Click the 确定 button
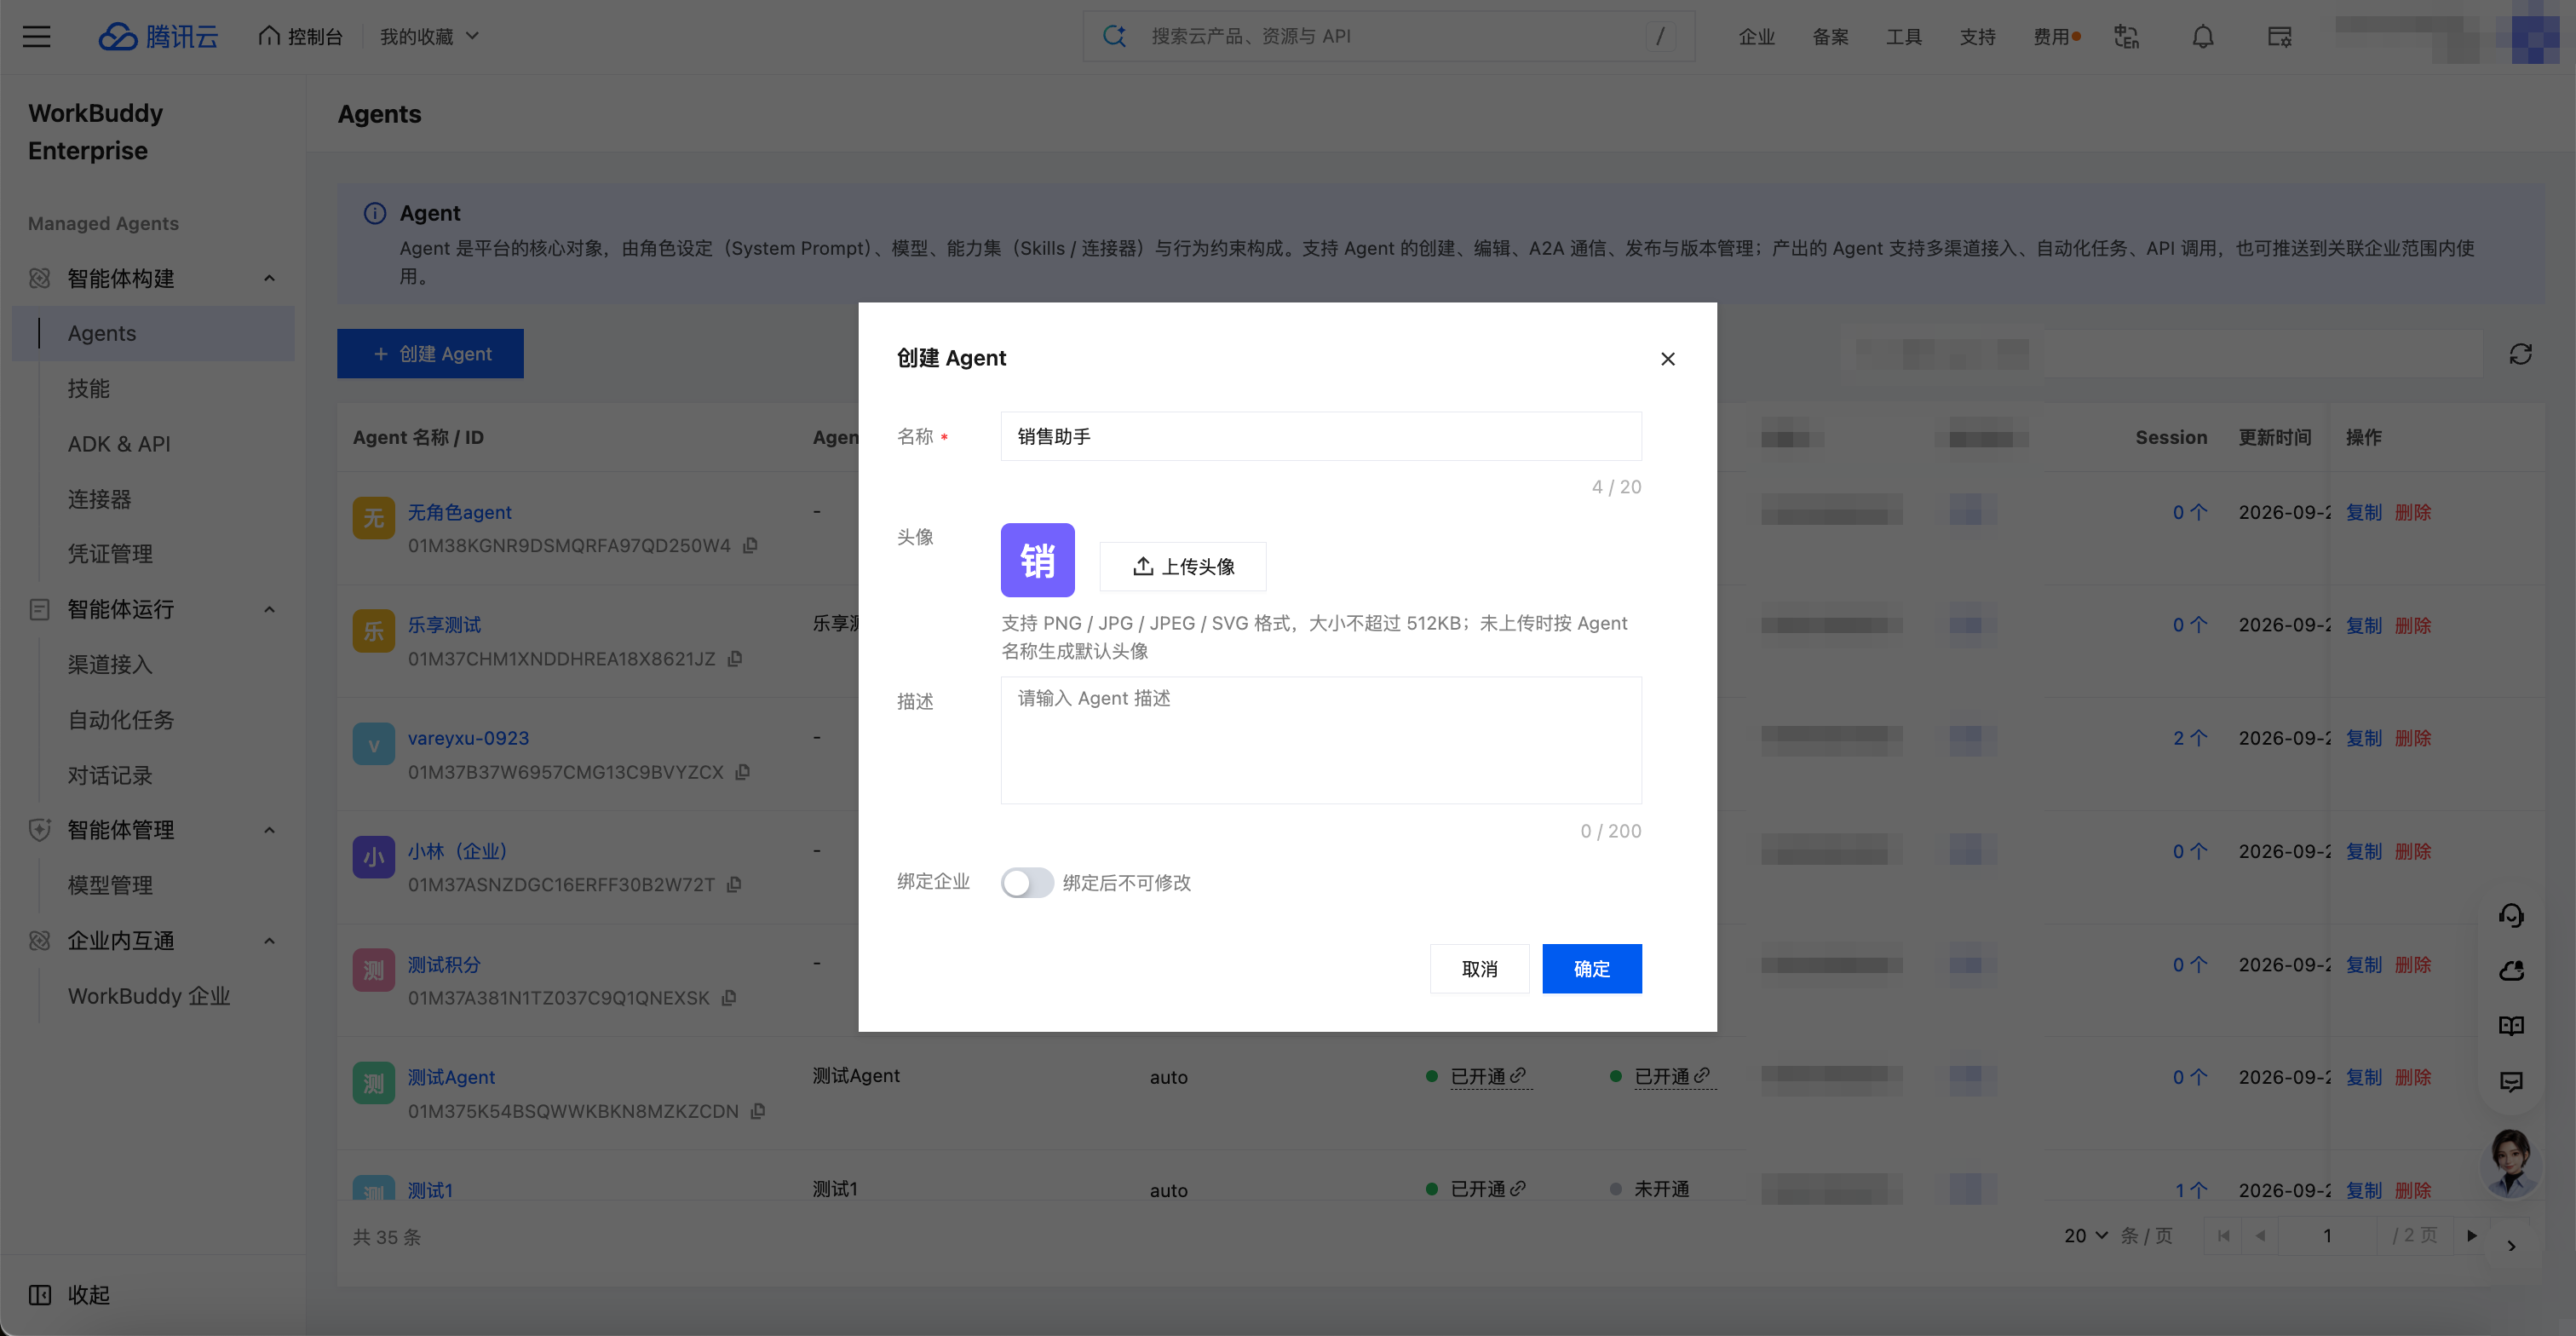This screenshot has width=2576, height=1336. pyautogui.click(x=1592, y=969)
